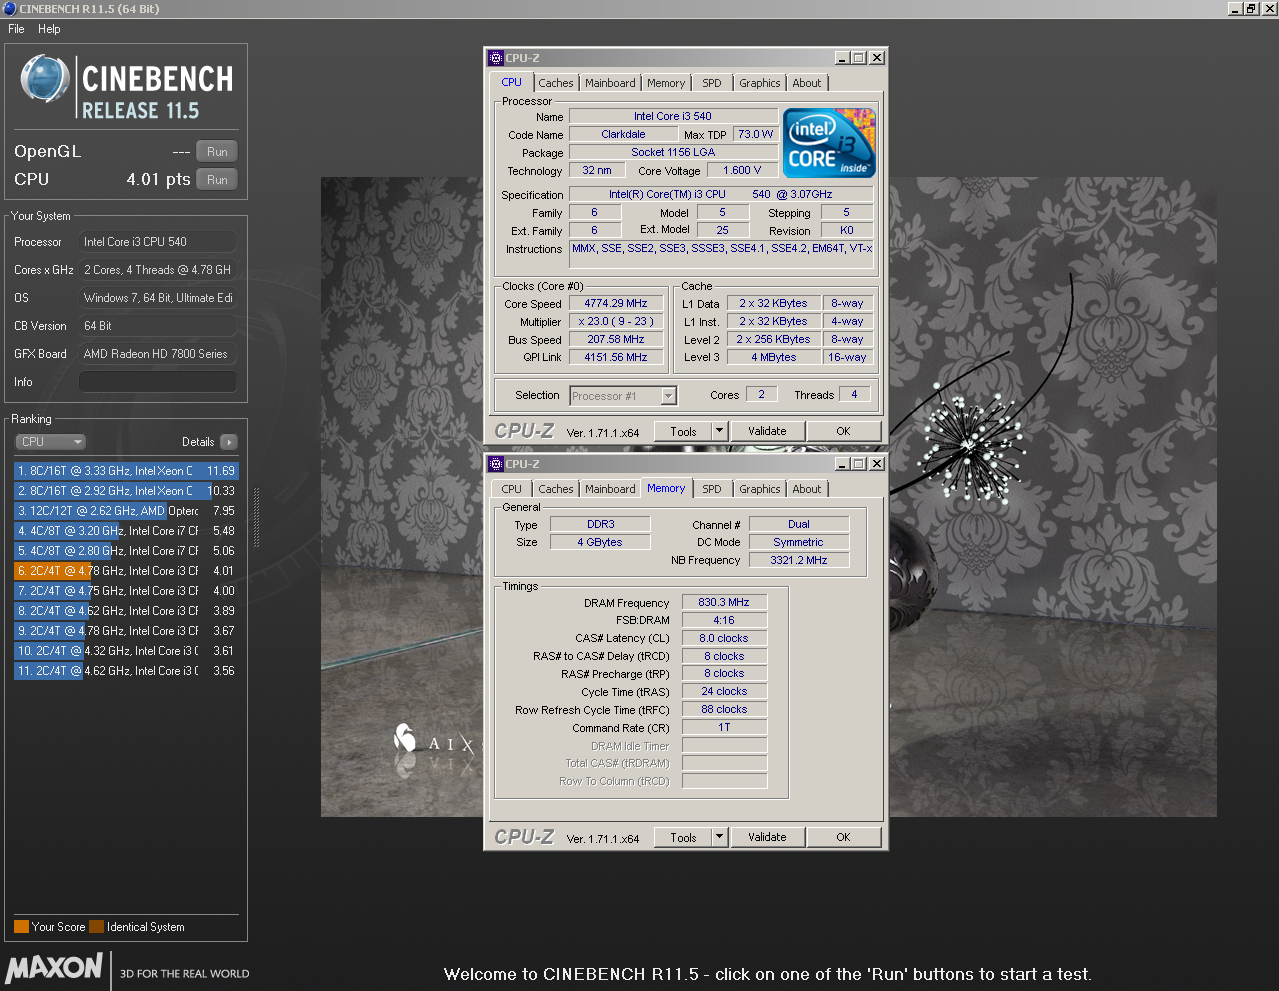Click the MAXON logo
This screenshot has width=1279, height=991.
pos(54,967)
